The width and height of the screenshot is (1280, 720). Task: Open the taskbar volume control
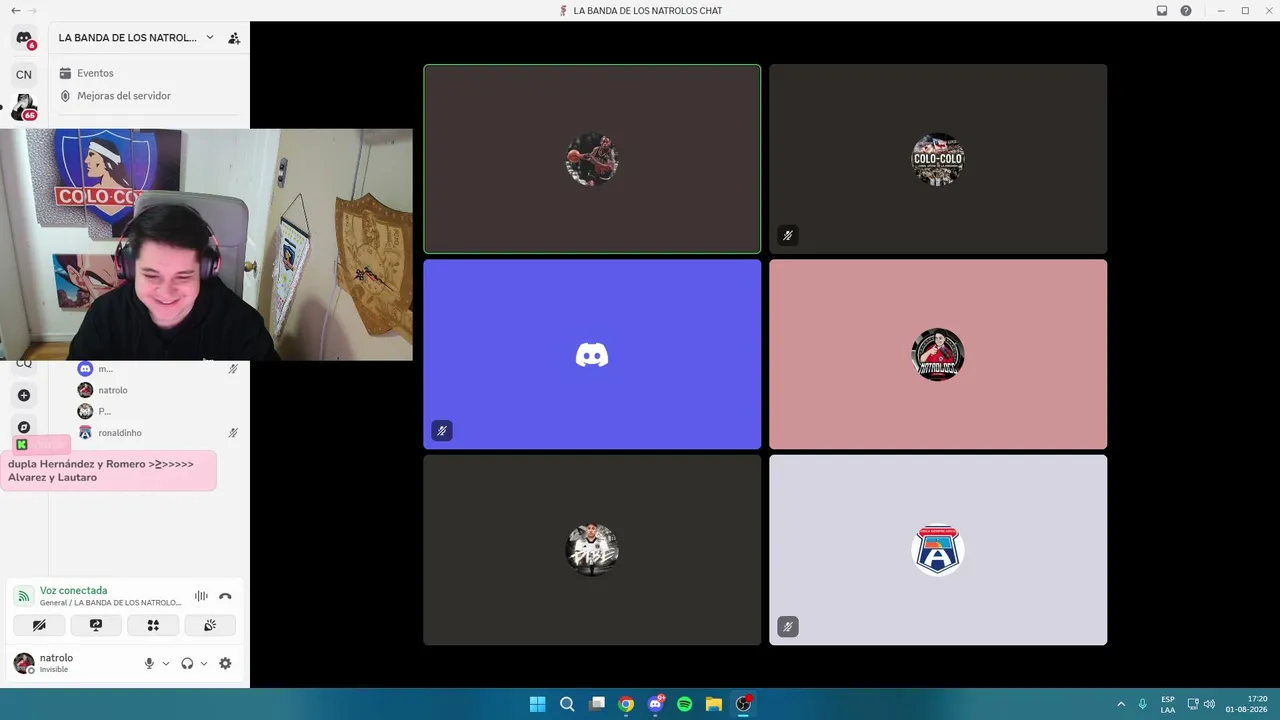tap(1209, 704)
